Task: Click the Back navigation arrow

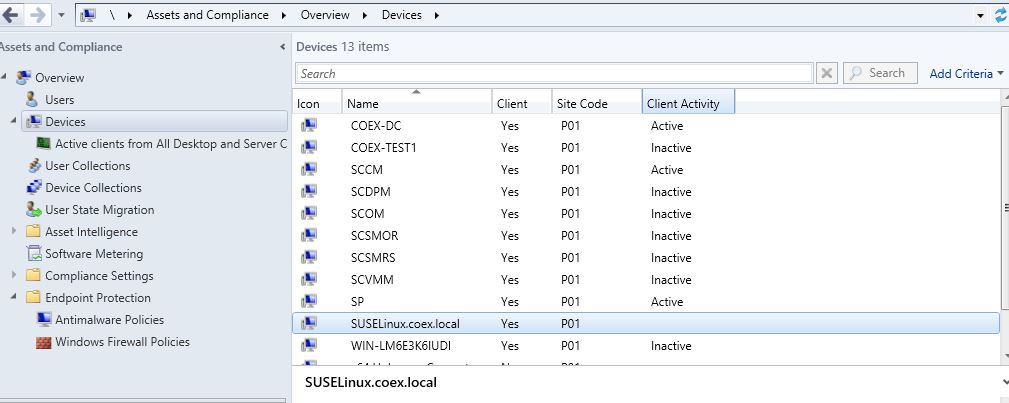Action: 10,15
